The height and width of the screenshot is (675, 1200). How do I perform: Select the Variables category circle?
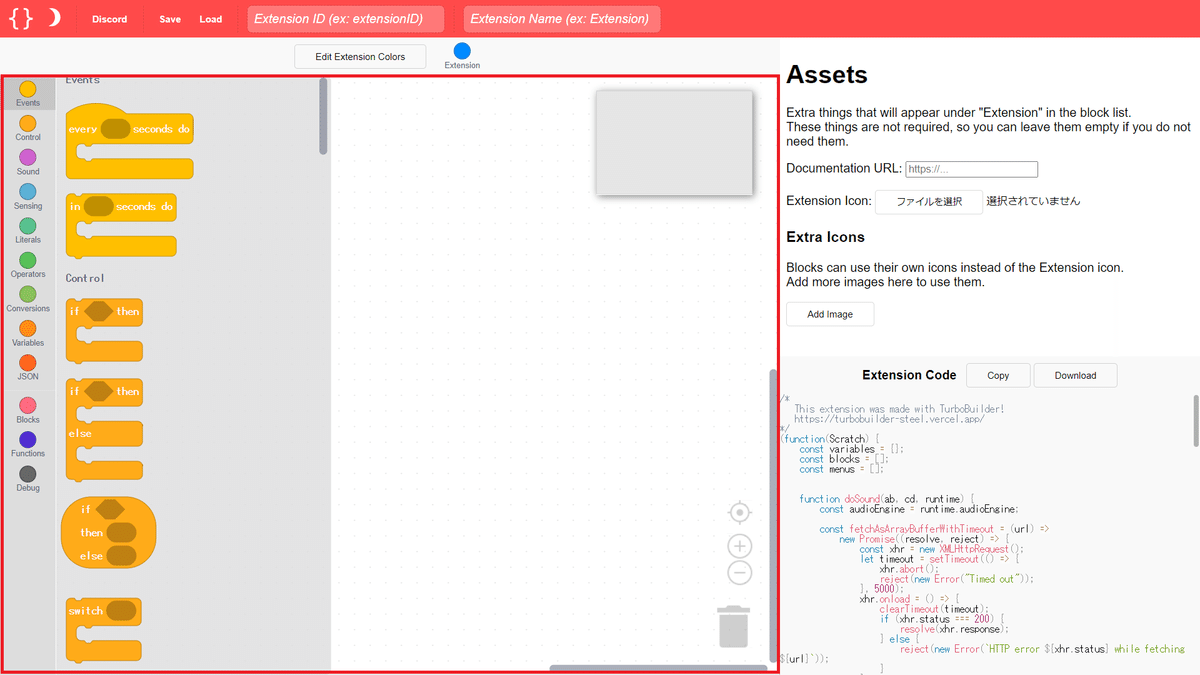(x=28, y=328)
